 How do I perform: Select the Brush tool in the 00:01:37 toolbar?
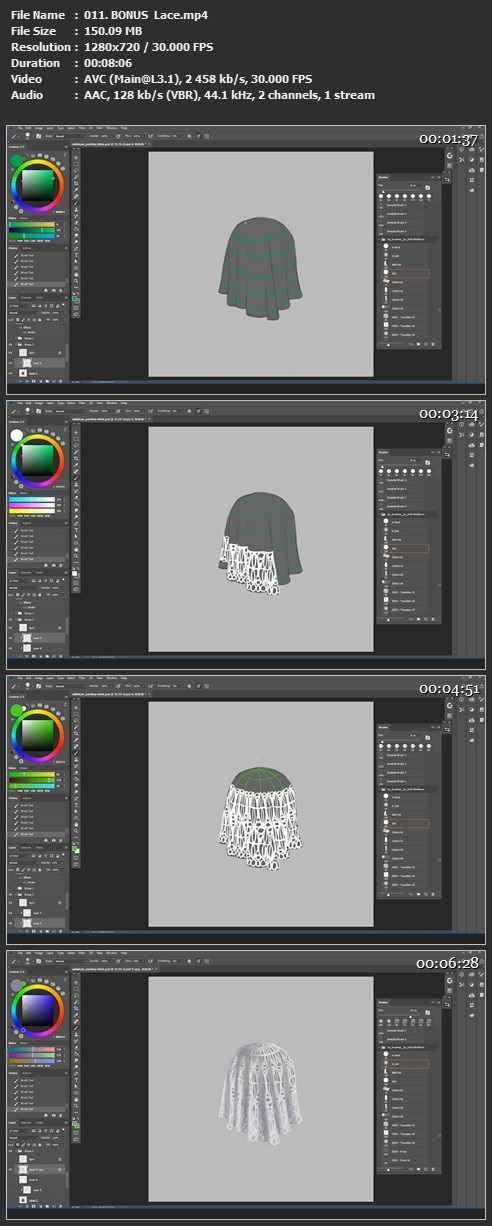pyautogui.click(x=76, y=203)
